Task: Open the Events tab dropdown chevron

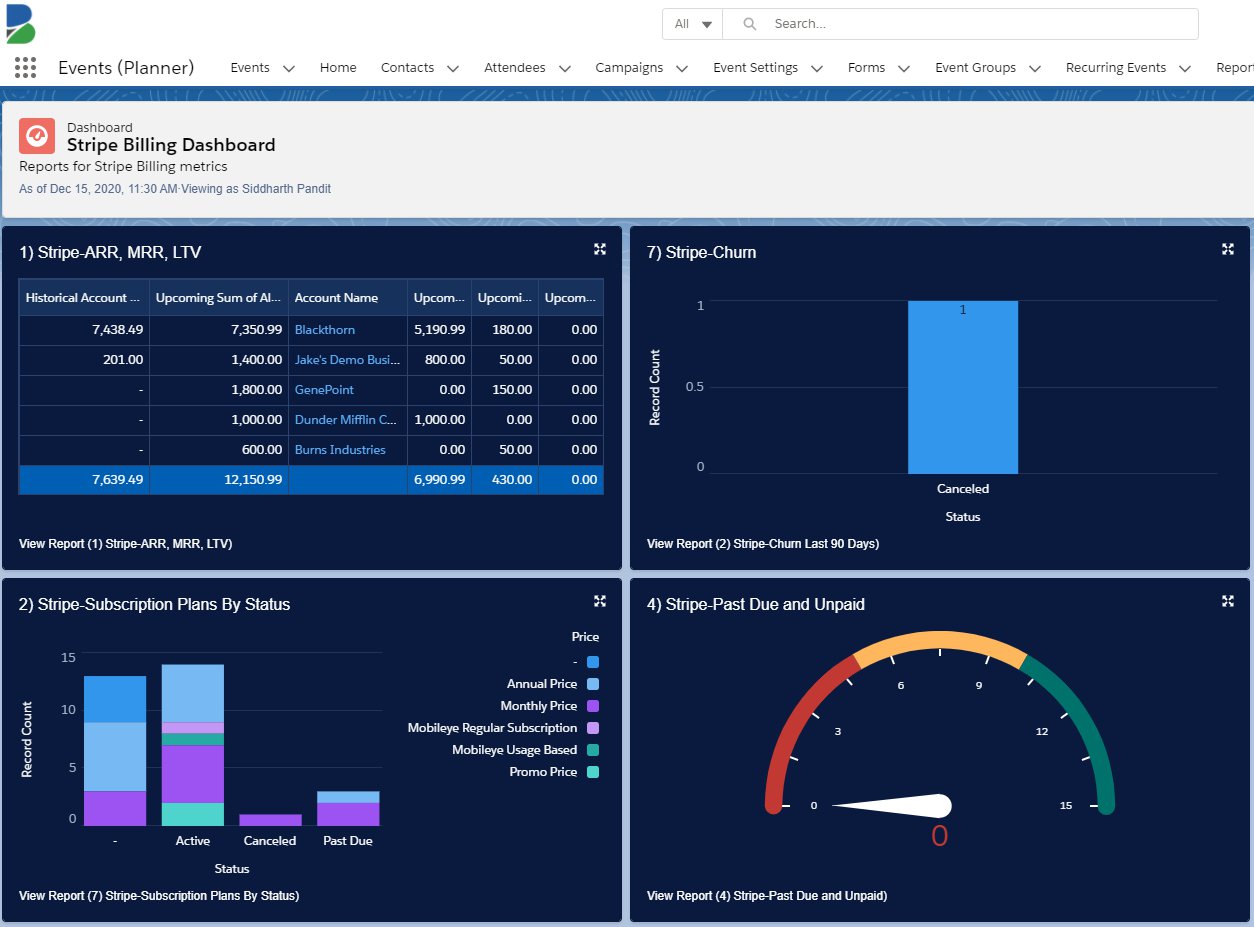Action: pos(289,68)
